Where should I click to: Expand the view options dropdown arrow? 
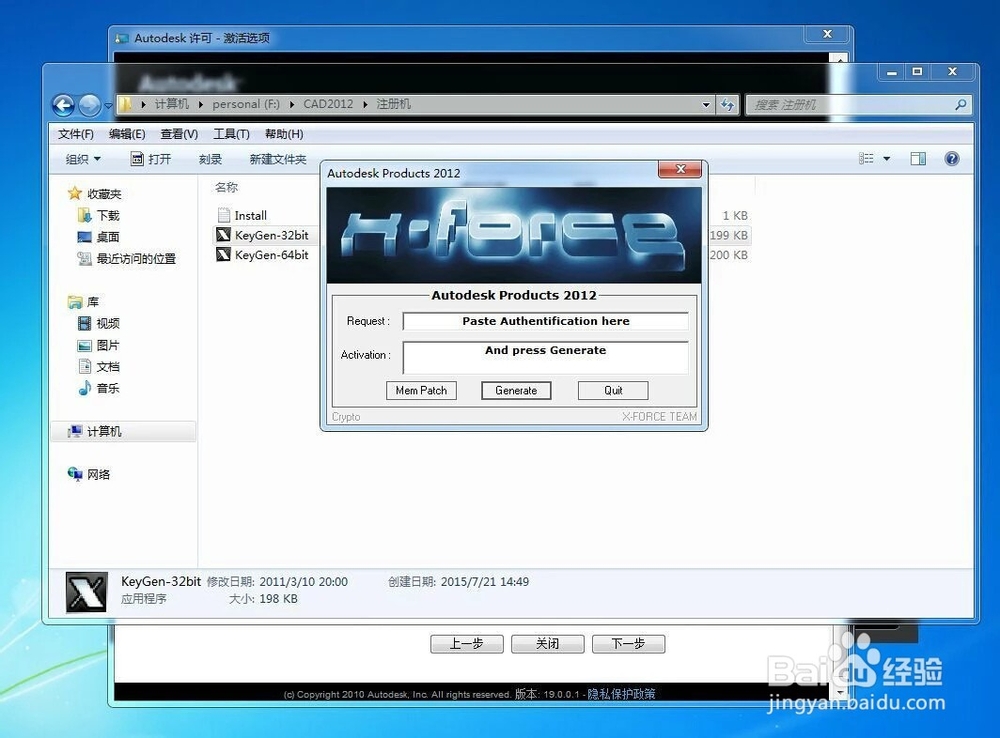tap(886, 158)
